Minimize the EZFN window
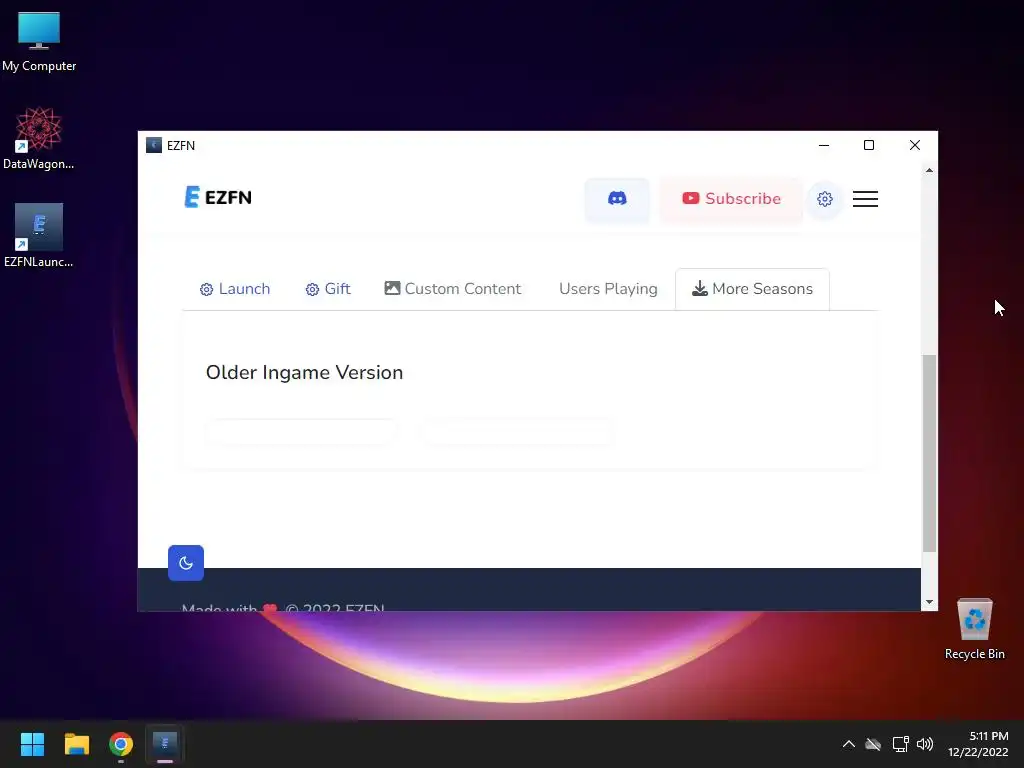Viewport: 1024px width, 768px height. [824, 146]
